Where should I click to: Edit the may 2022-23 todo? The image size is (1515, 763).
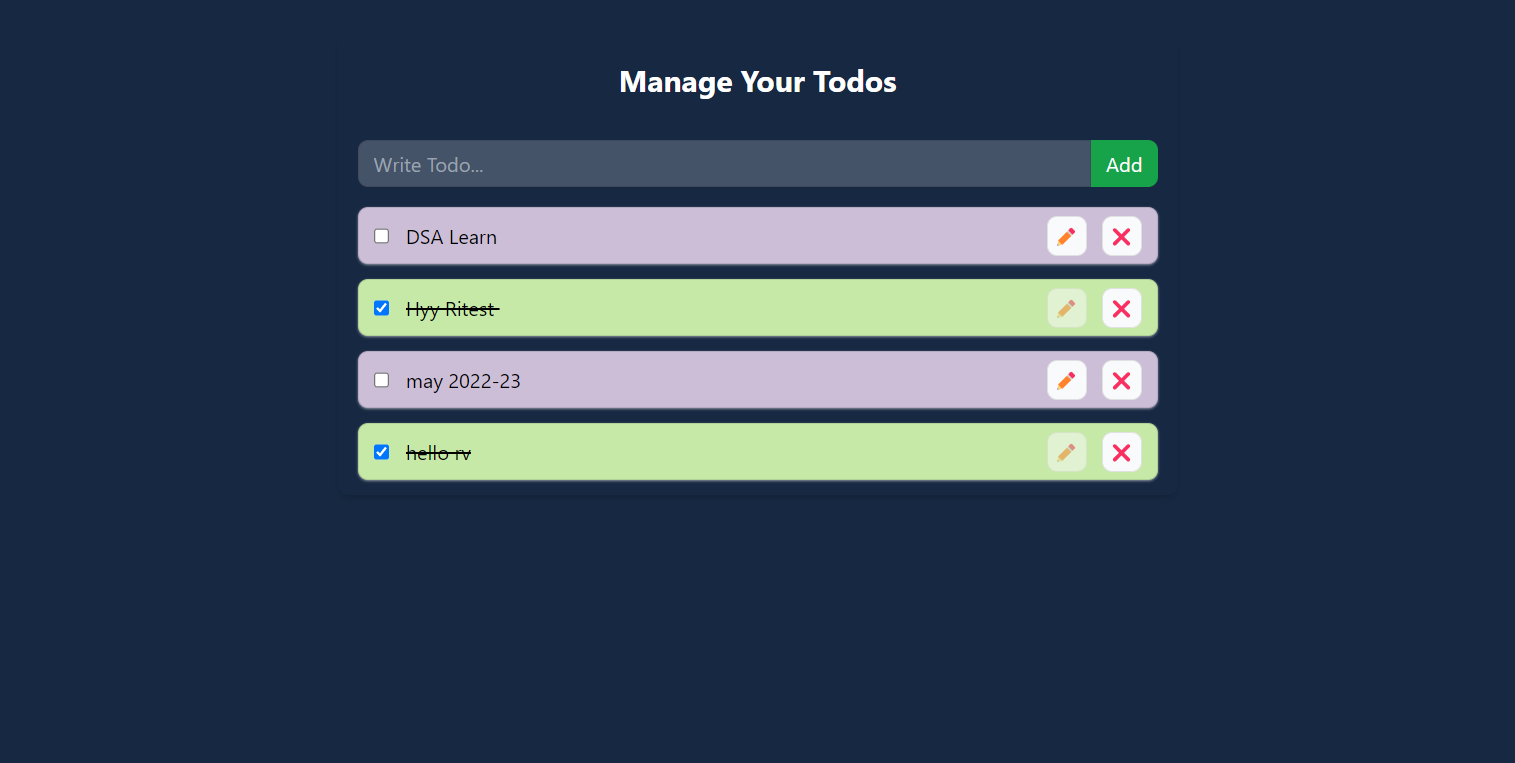(1066, 380)
